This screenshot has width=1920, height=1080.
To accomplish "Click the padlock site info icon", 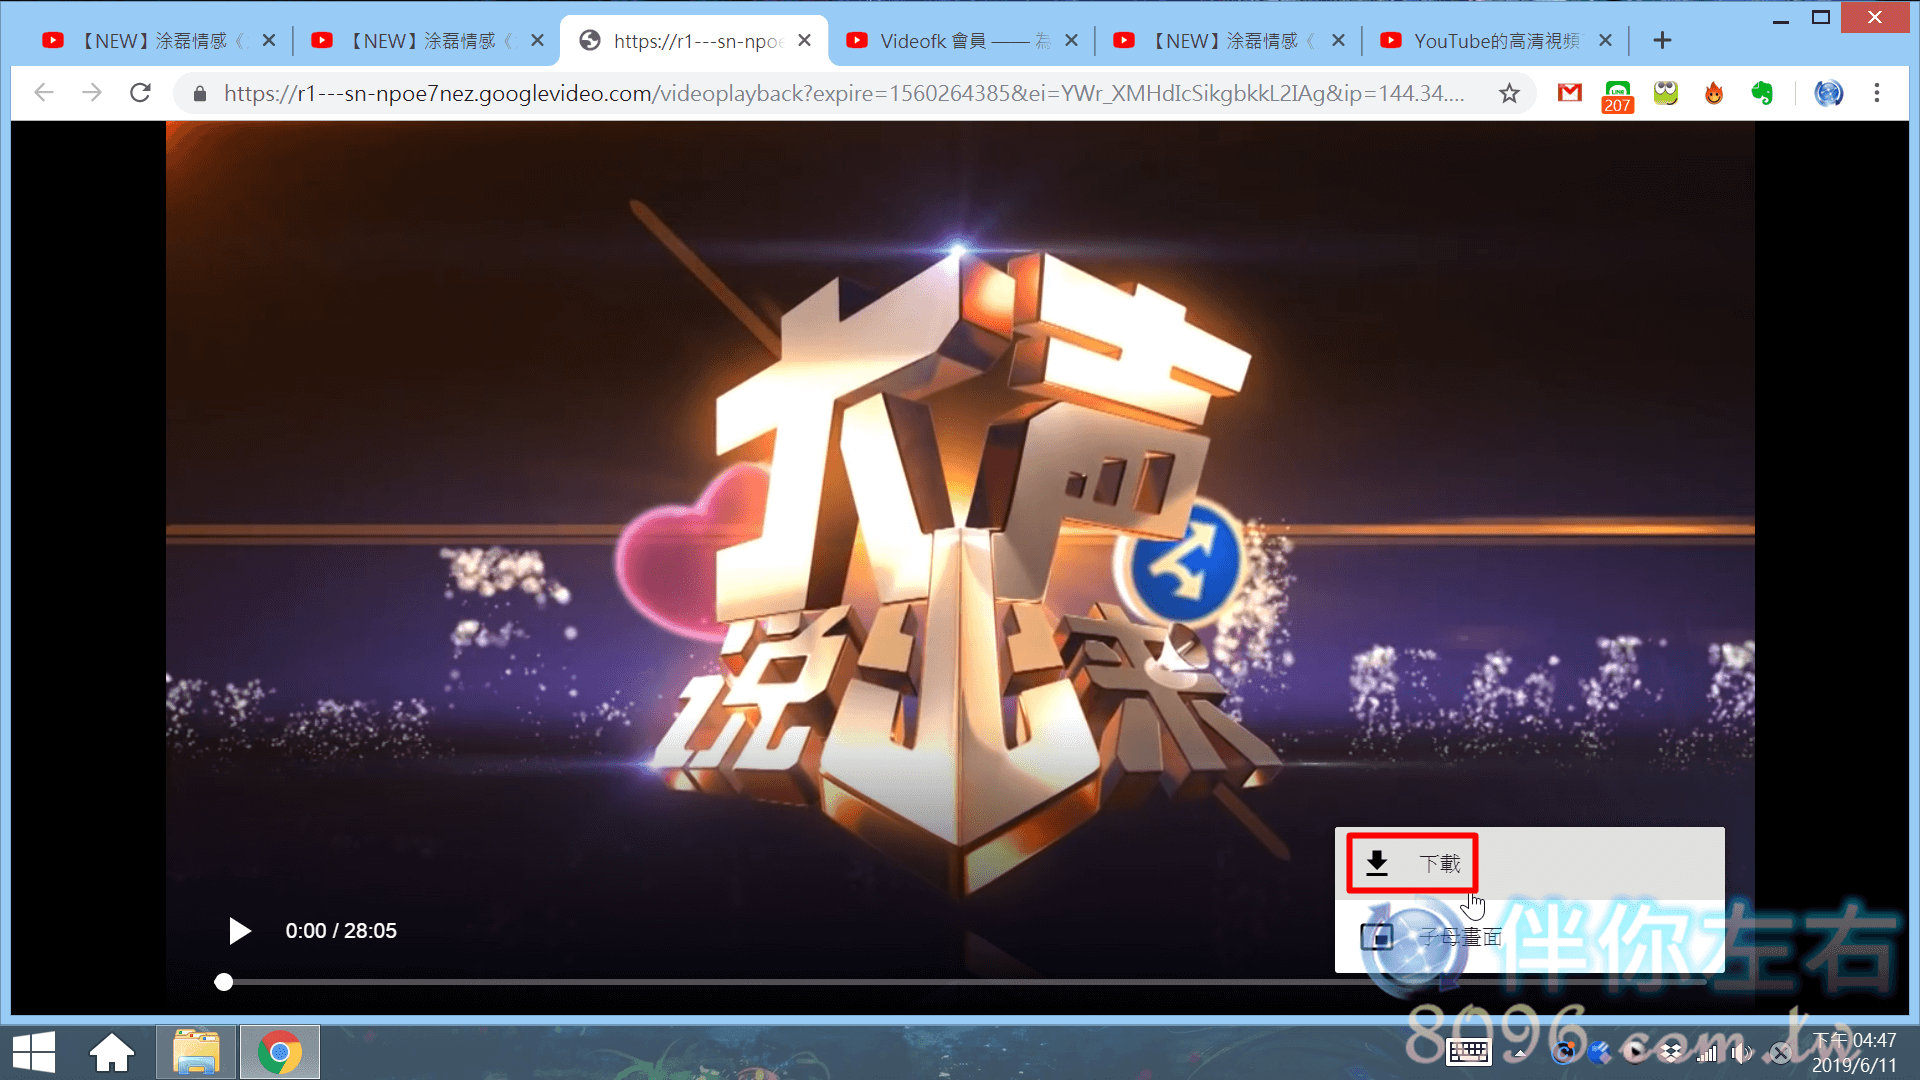I will [200, 94].
